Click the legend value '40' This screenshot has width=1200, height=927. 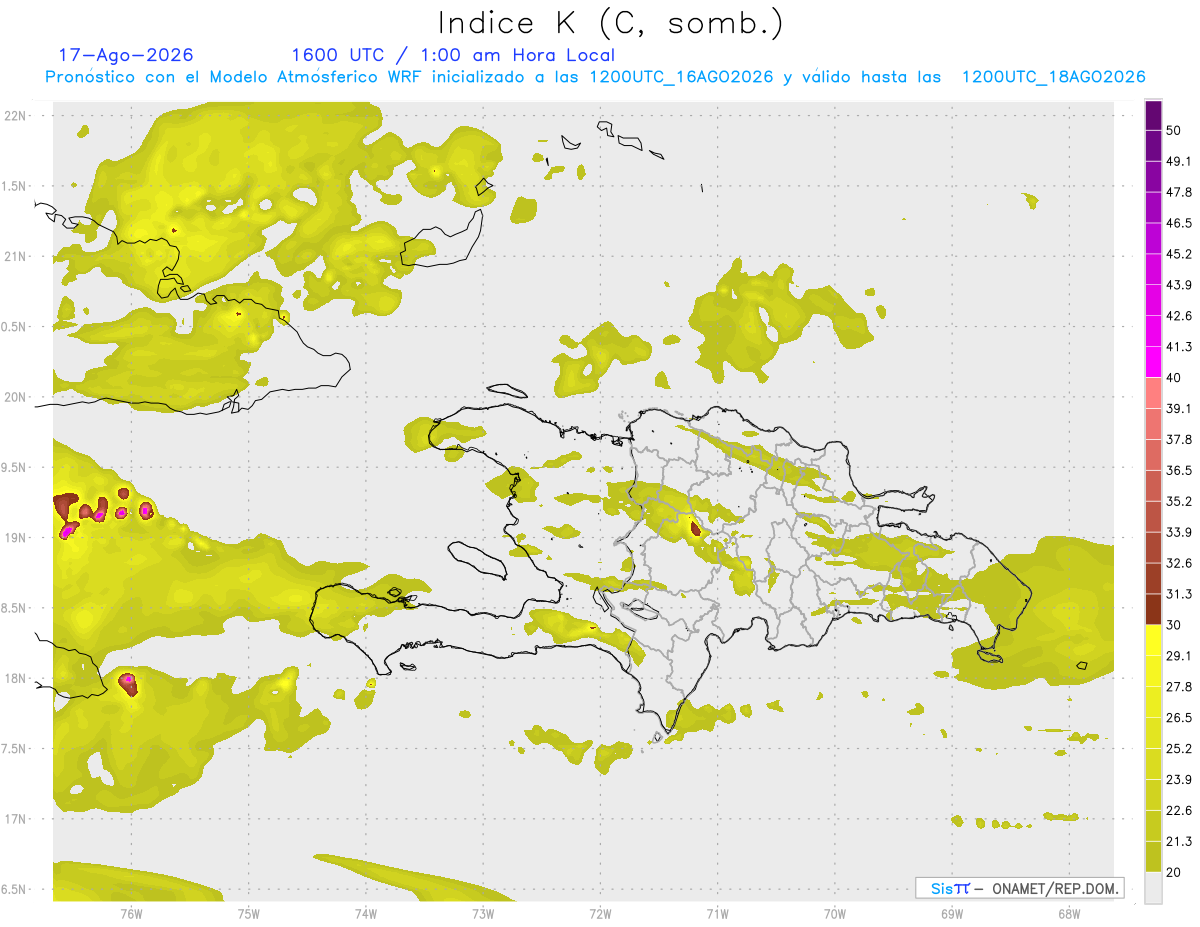[1174, 377]
